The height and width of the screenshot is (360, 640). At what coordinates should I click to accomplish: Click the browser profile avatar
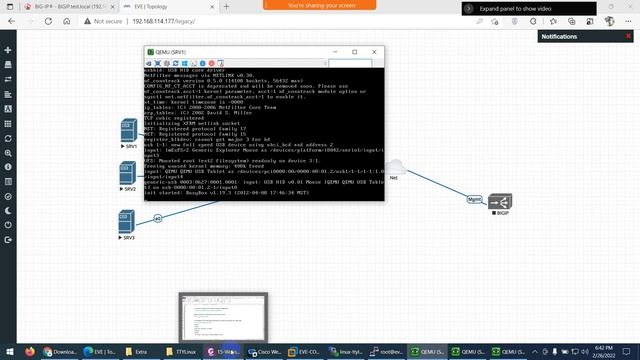click(609, 21)
